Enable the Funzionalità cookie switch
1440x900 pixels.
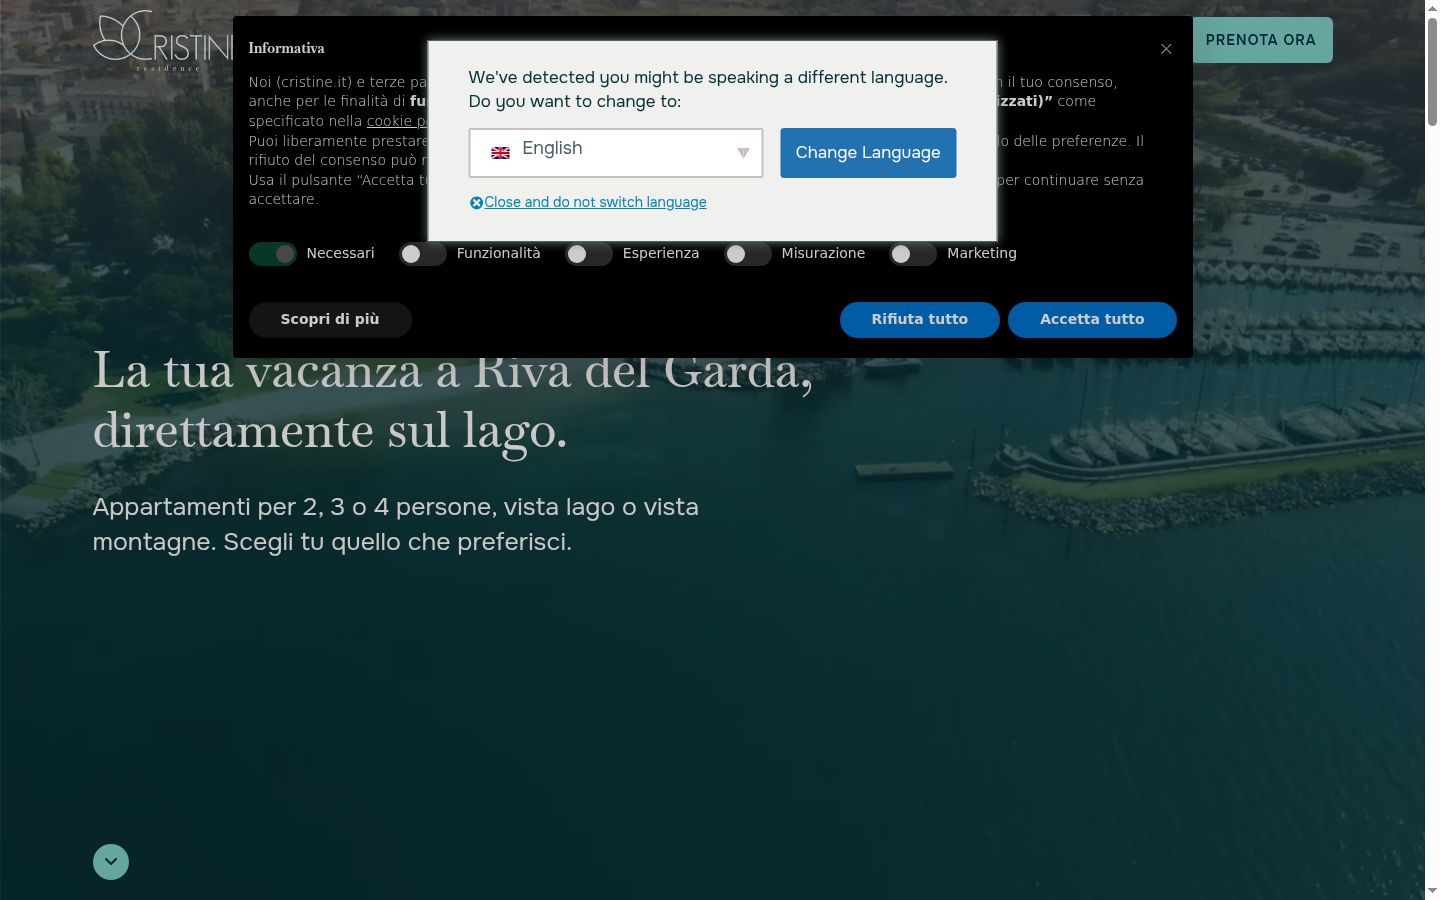tap(423, 254)
